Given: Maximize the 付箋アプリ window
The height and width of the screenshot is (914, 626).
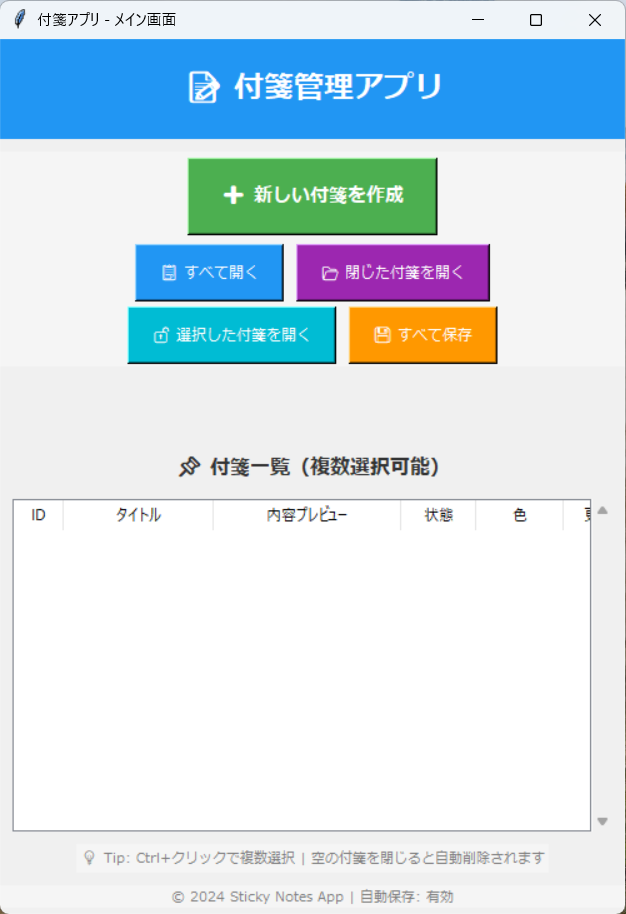Looking at the screenshot, I should [536, 19].
